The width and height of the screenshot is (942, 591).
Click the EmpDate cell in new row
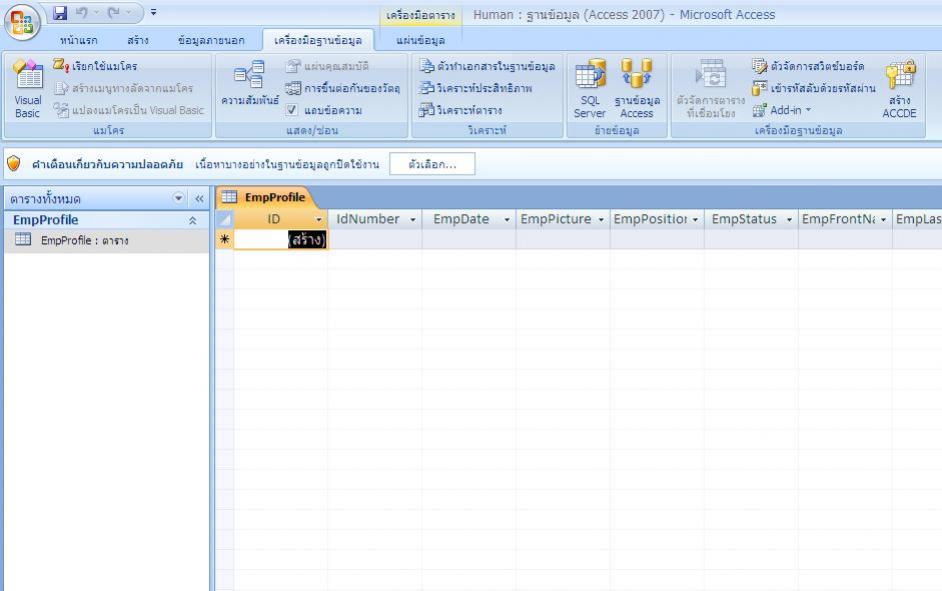469,240
